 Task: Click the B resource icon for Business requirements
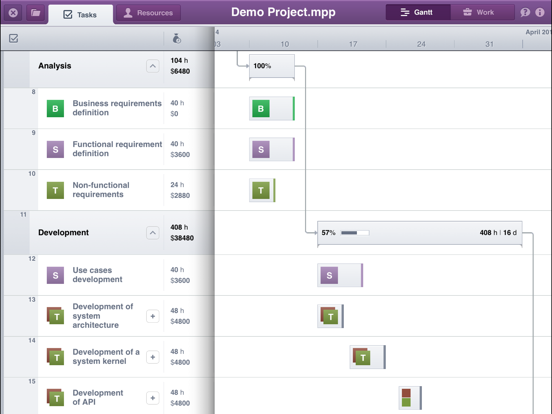click(55, 108)
